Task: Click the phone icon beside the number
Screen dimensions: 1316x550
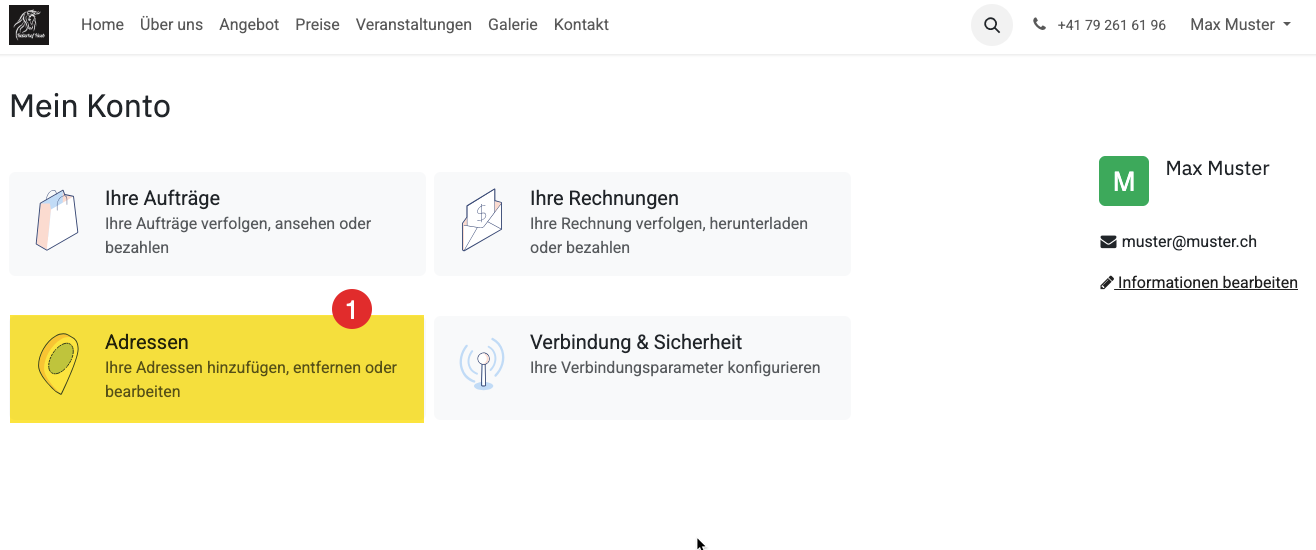Action: (x=1039, y=25)
